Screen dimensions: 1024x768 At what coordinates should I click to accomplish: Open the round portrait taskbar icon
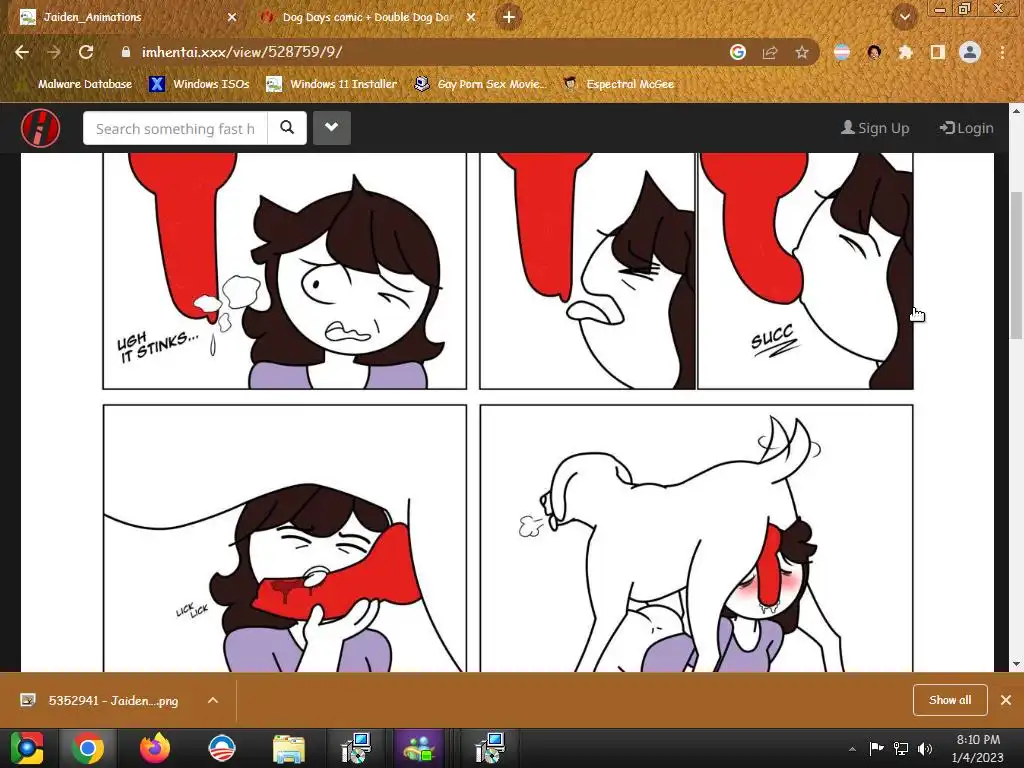tap(221, 748)
